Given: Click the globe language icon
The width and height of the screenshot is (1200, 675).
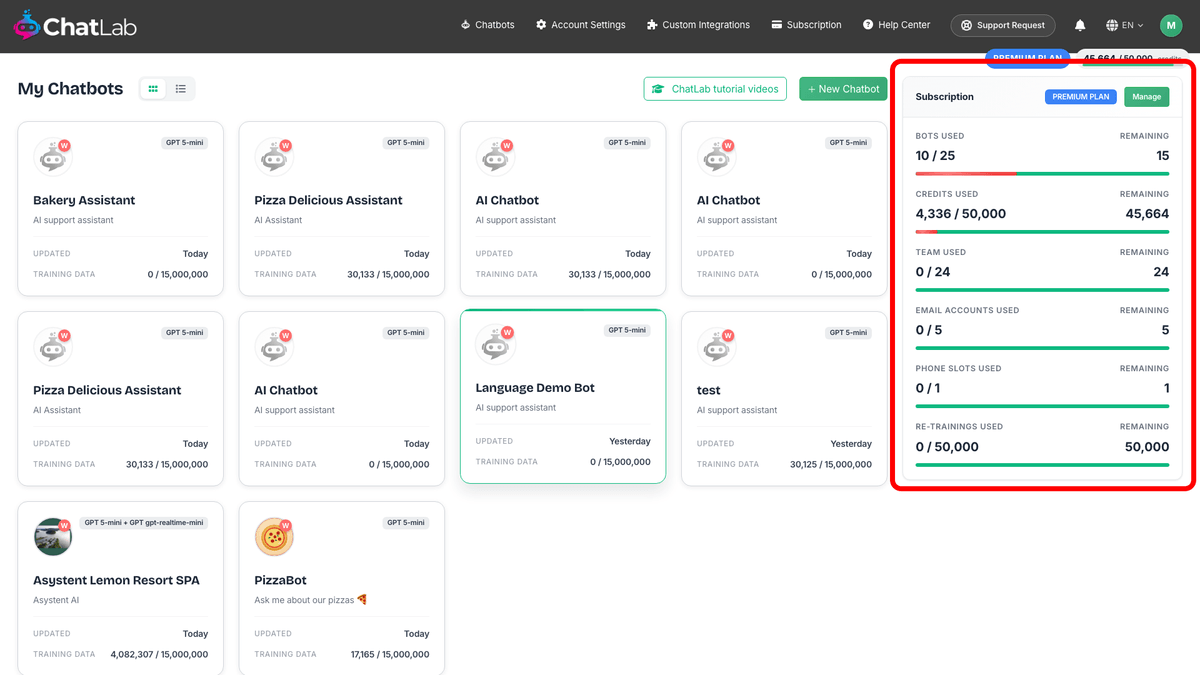Looking at the screenshot, I should tap(1112, 25).
